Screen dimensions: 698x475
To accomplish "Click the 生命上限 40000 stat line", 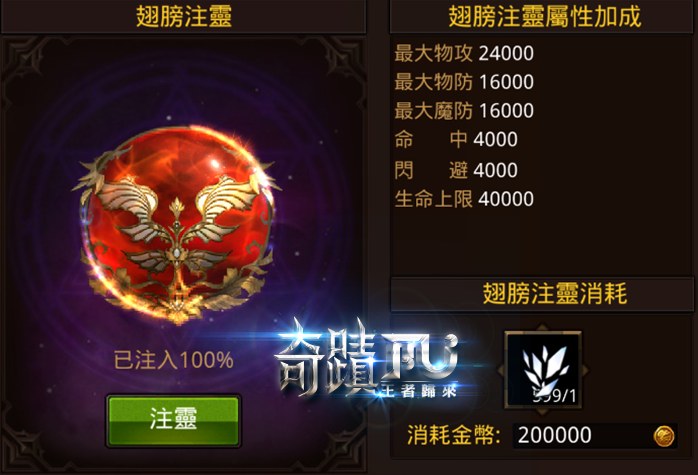I will [464, 199].
